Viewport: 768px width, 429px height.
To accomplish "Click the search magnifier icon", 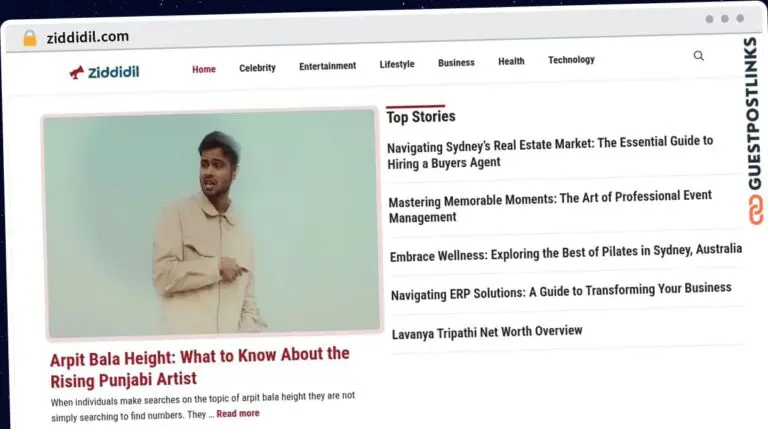I will 699,56.
